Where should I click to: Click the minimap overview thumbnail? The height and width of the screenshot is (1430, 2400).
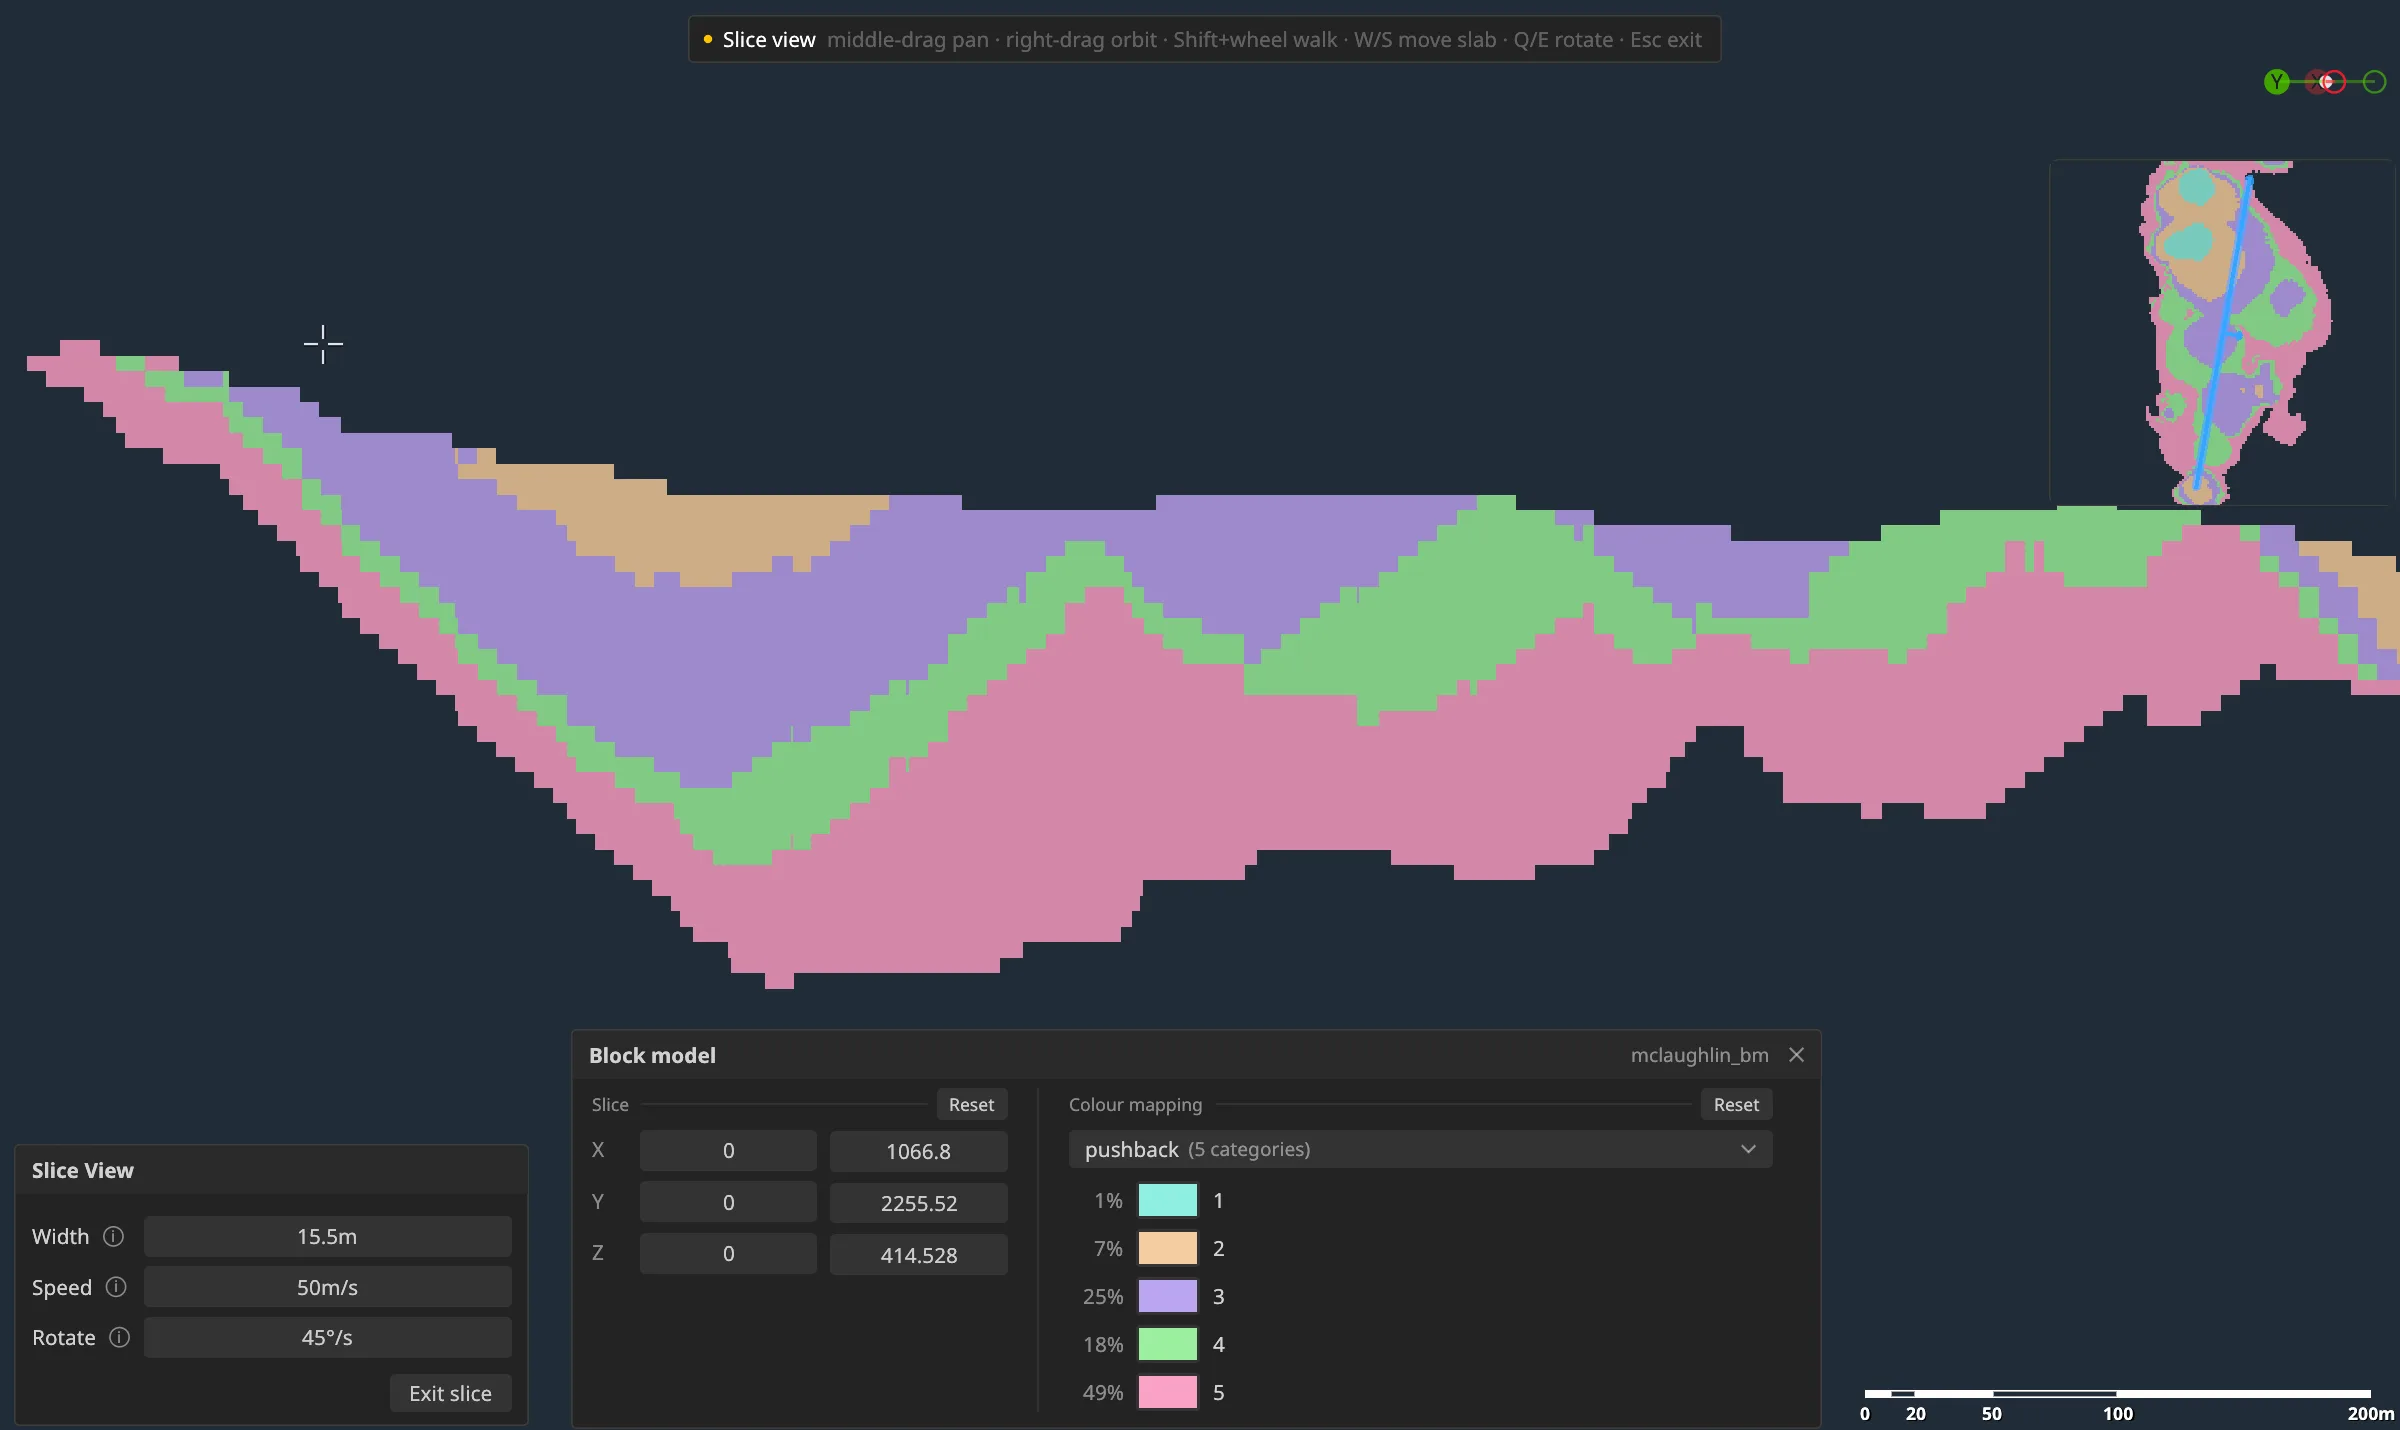2222,332
